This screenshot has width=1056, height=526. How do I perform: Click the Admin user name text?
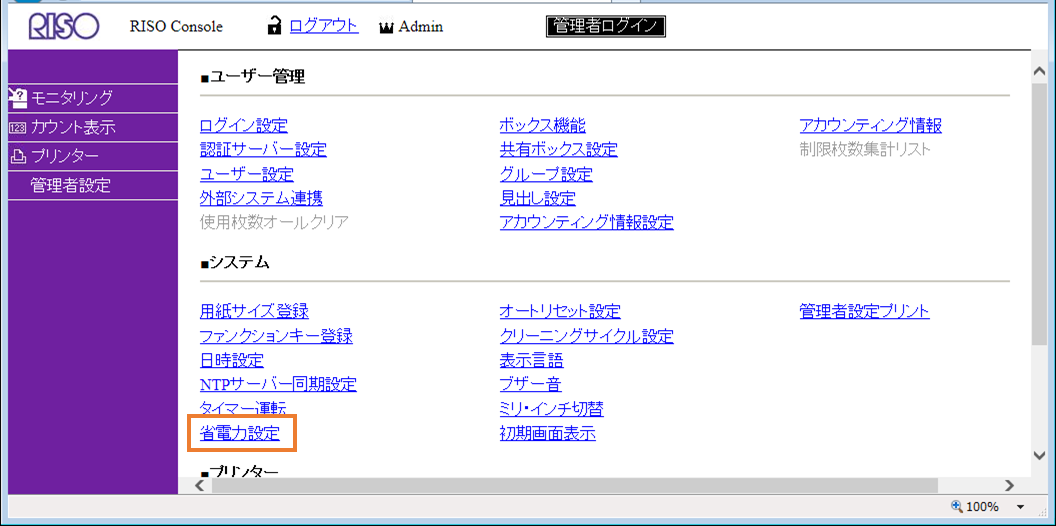point(420,27)
